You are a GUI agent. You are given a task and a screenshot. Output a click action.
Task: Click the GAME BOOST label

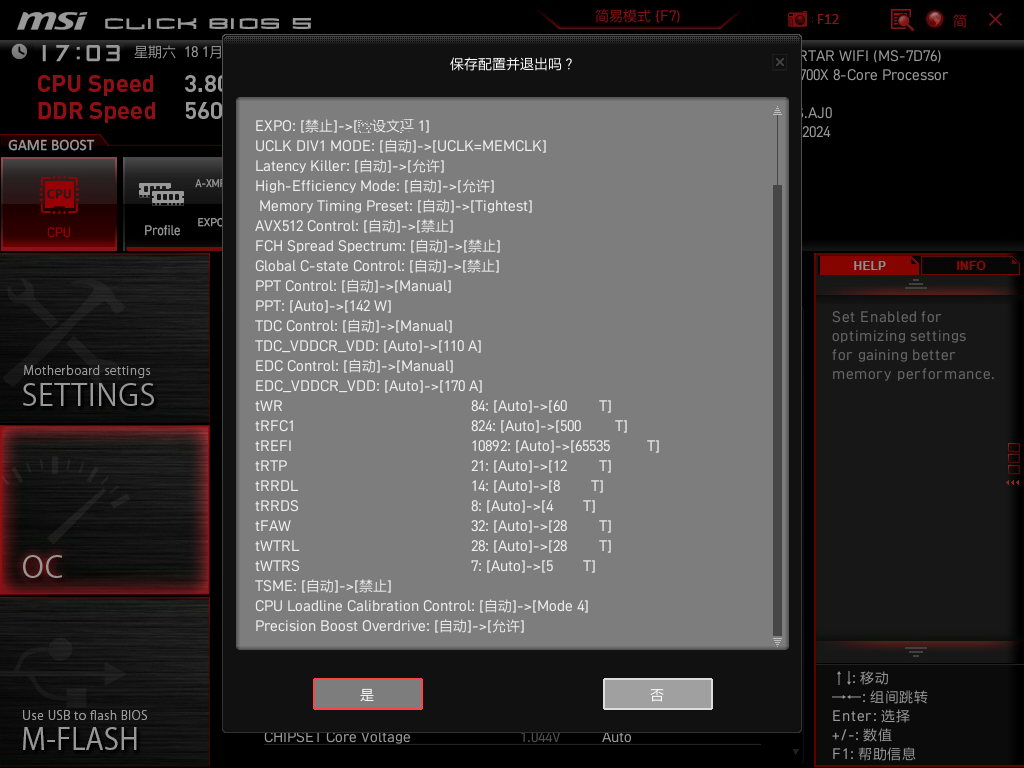point(51,145)
